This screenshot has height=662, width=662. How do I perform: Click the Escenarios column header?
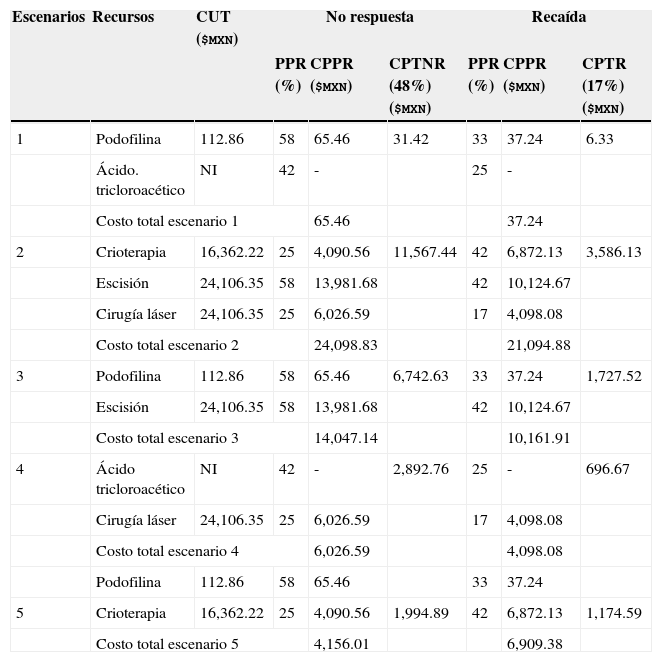point(48,18)
